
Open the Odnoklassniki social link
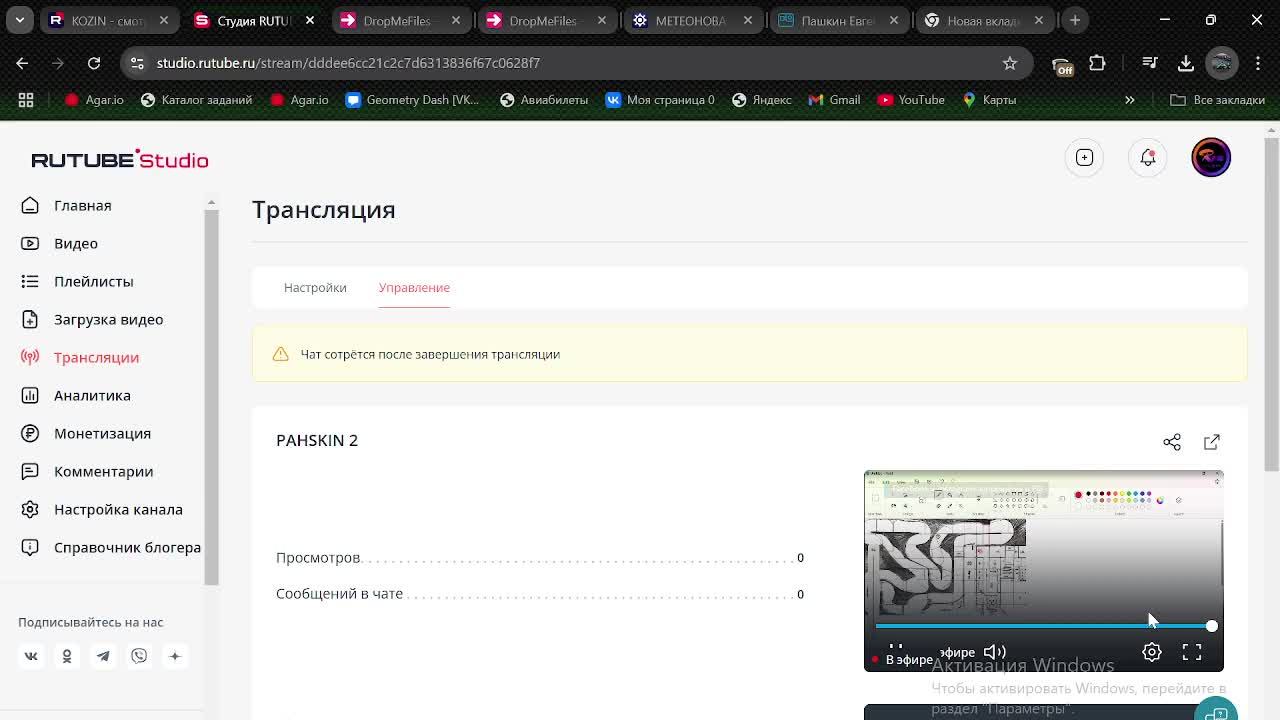67,656
